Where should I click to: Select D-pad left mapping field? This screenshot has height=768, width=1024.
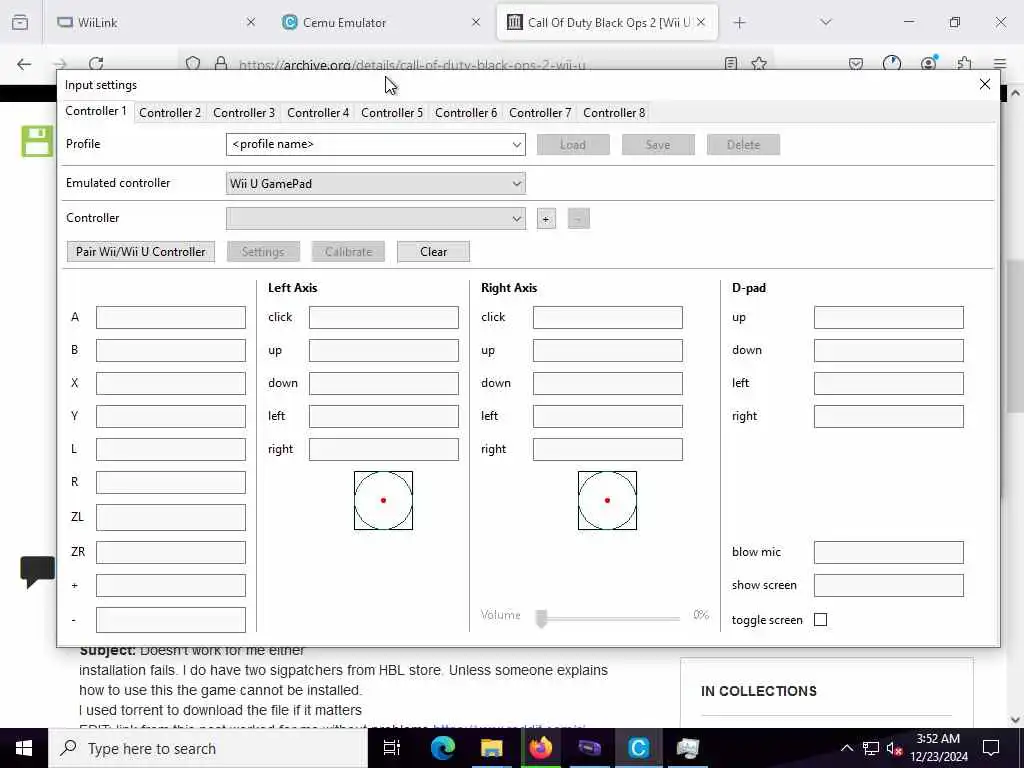[889, 383]
